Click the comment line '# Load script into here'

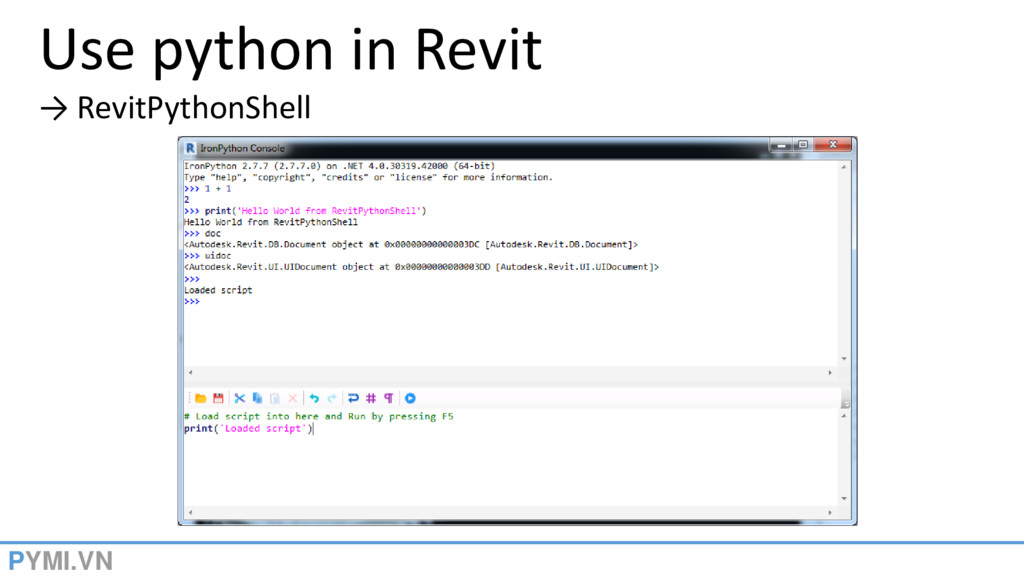coord(319,417)
